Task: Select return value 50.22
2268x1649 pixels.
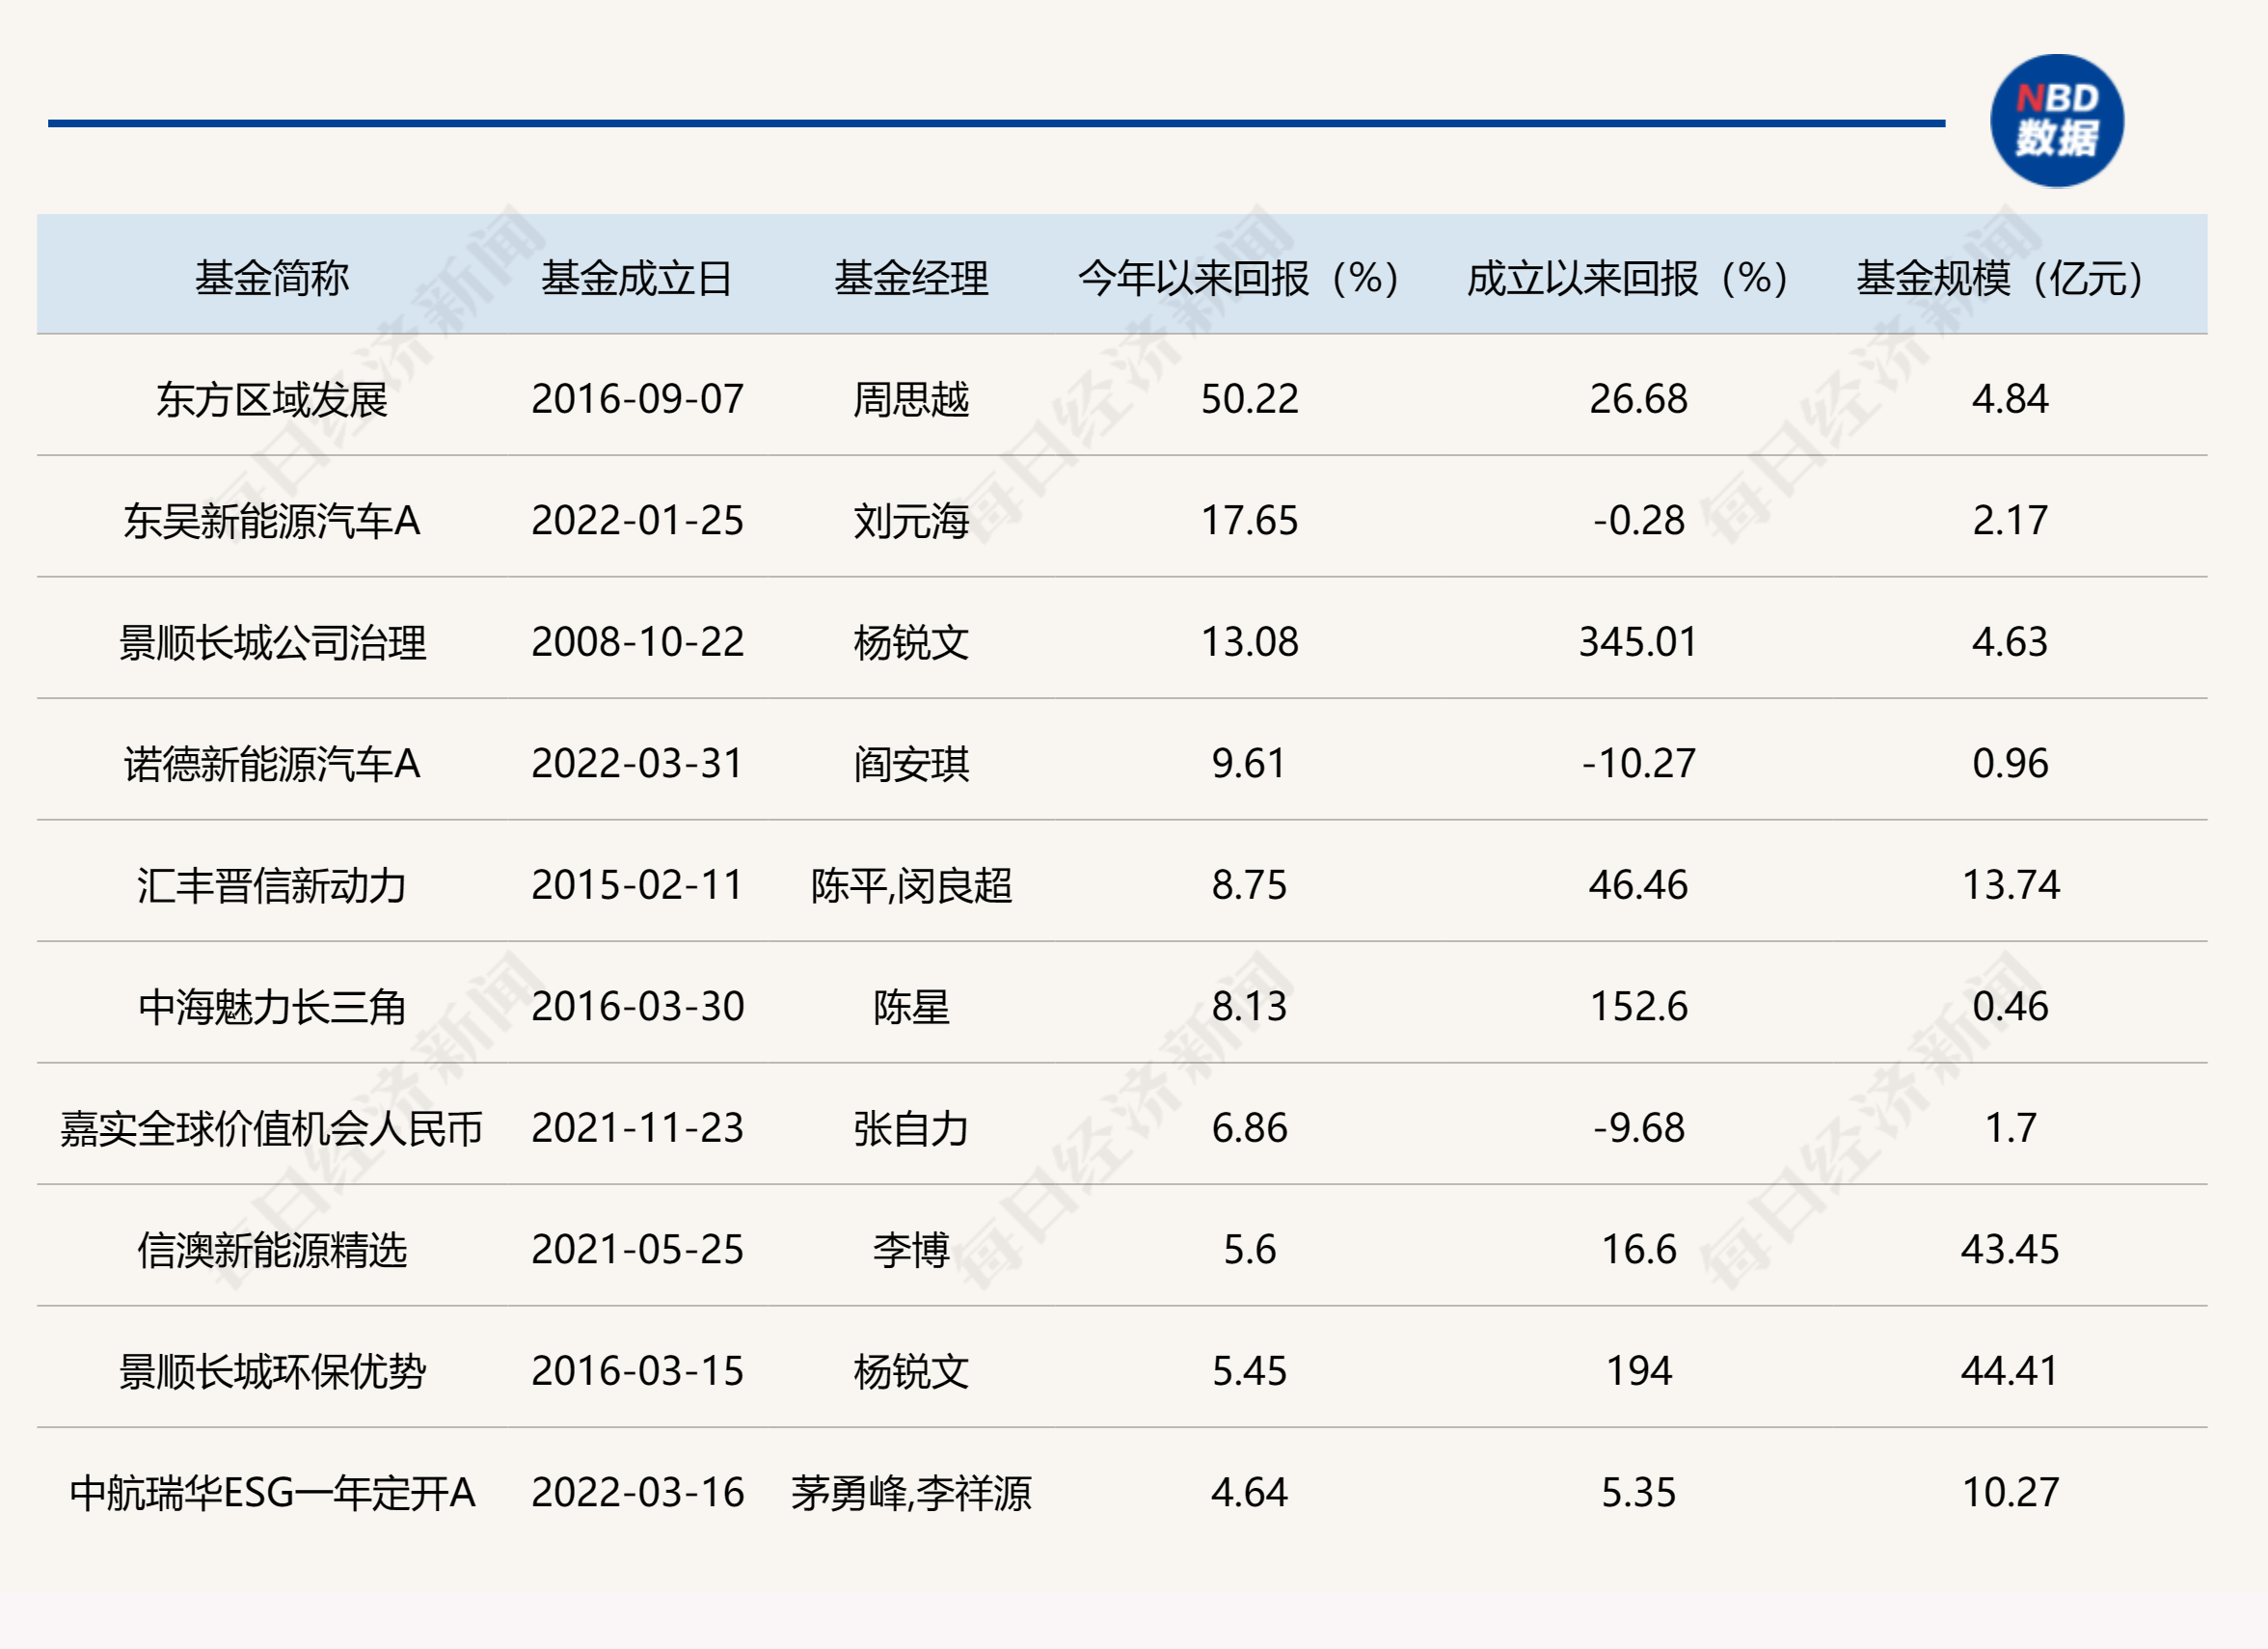Action: 1249,400
